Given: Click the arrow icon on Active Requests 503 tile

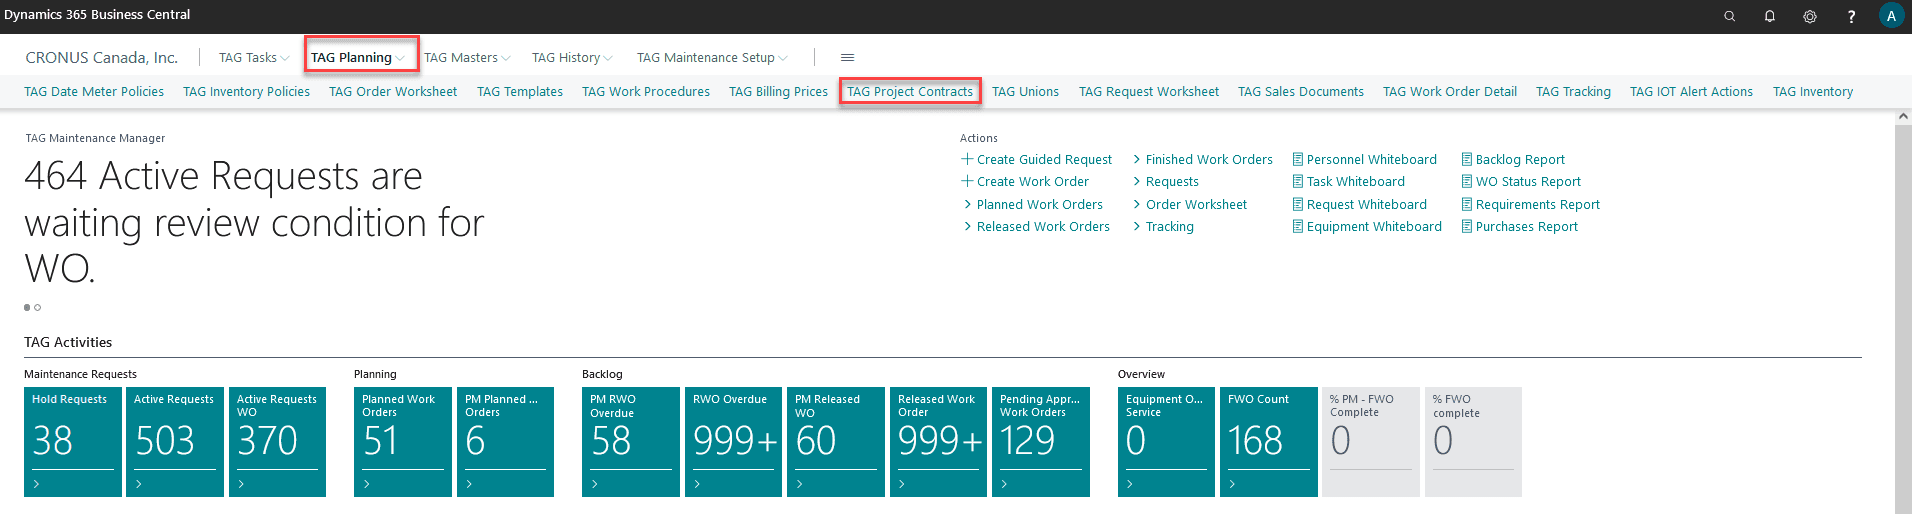Looking at the screenshot, I should click(x=139, y=484).
